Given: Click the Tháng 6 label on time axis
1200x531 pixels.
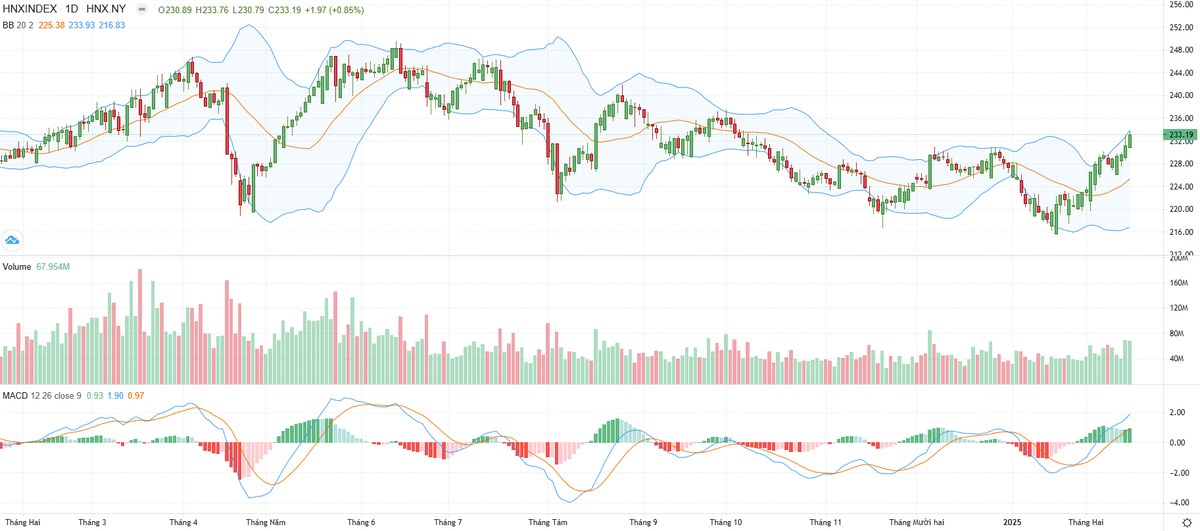Looking at the screenshot, I should tap(361, 521).
